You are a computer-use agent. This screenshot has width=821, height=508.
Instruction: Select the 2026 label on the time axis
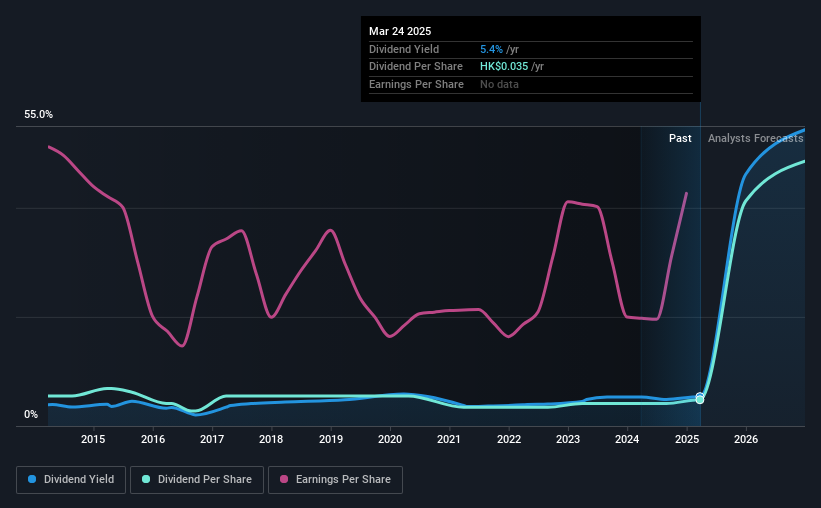point(746,439)
